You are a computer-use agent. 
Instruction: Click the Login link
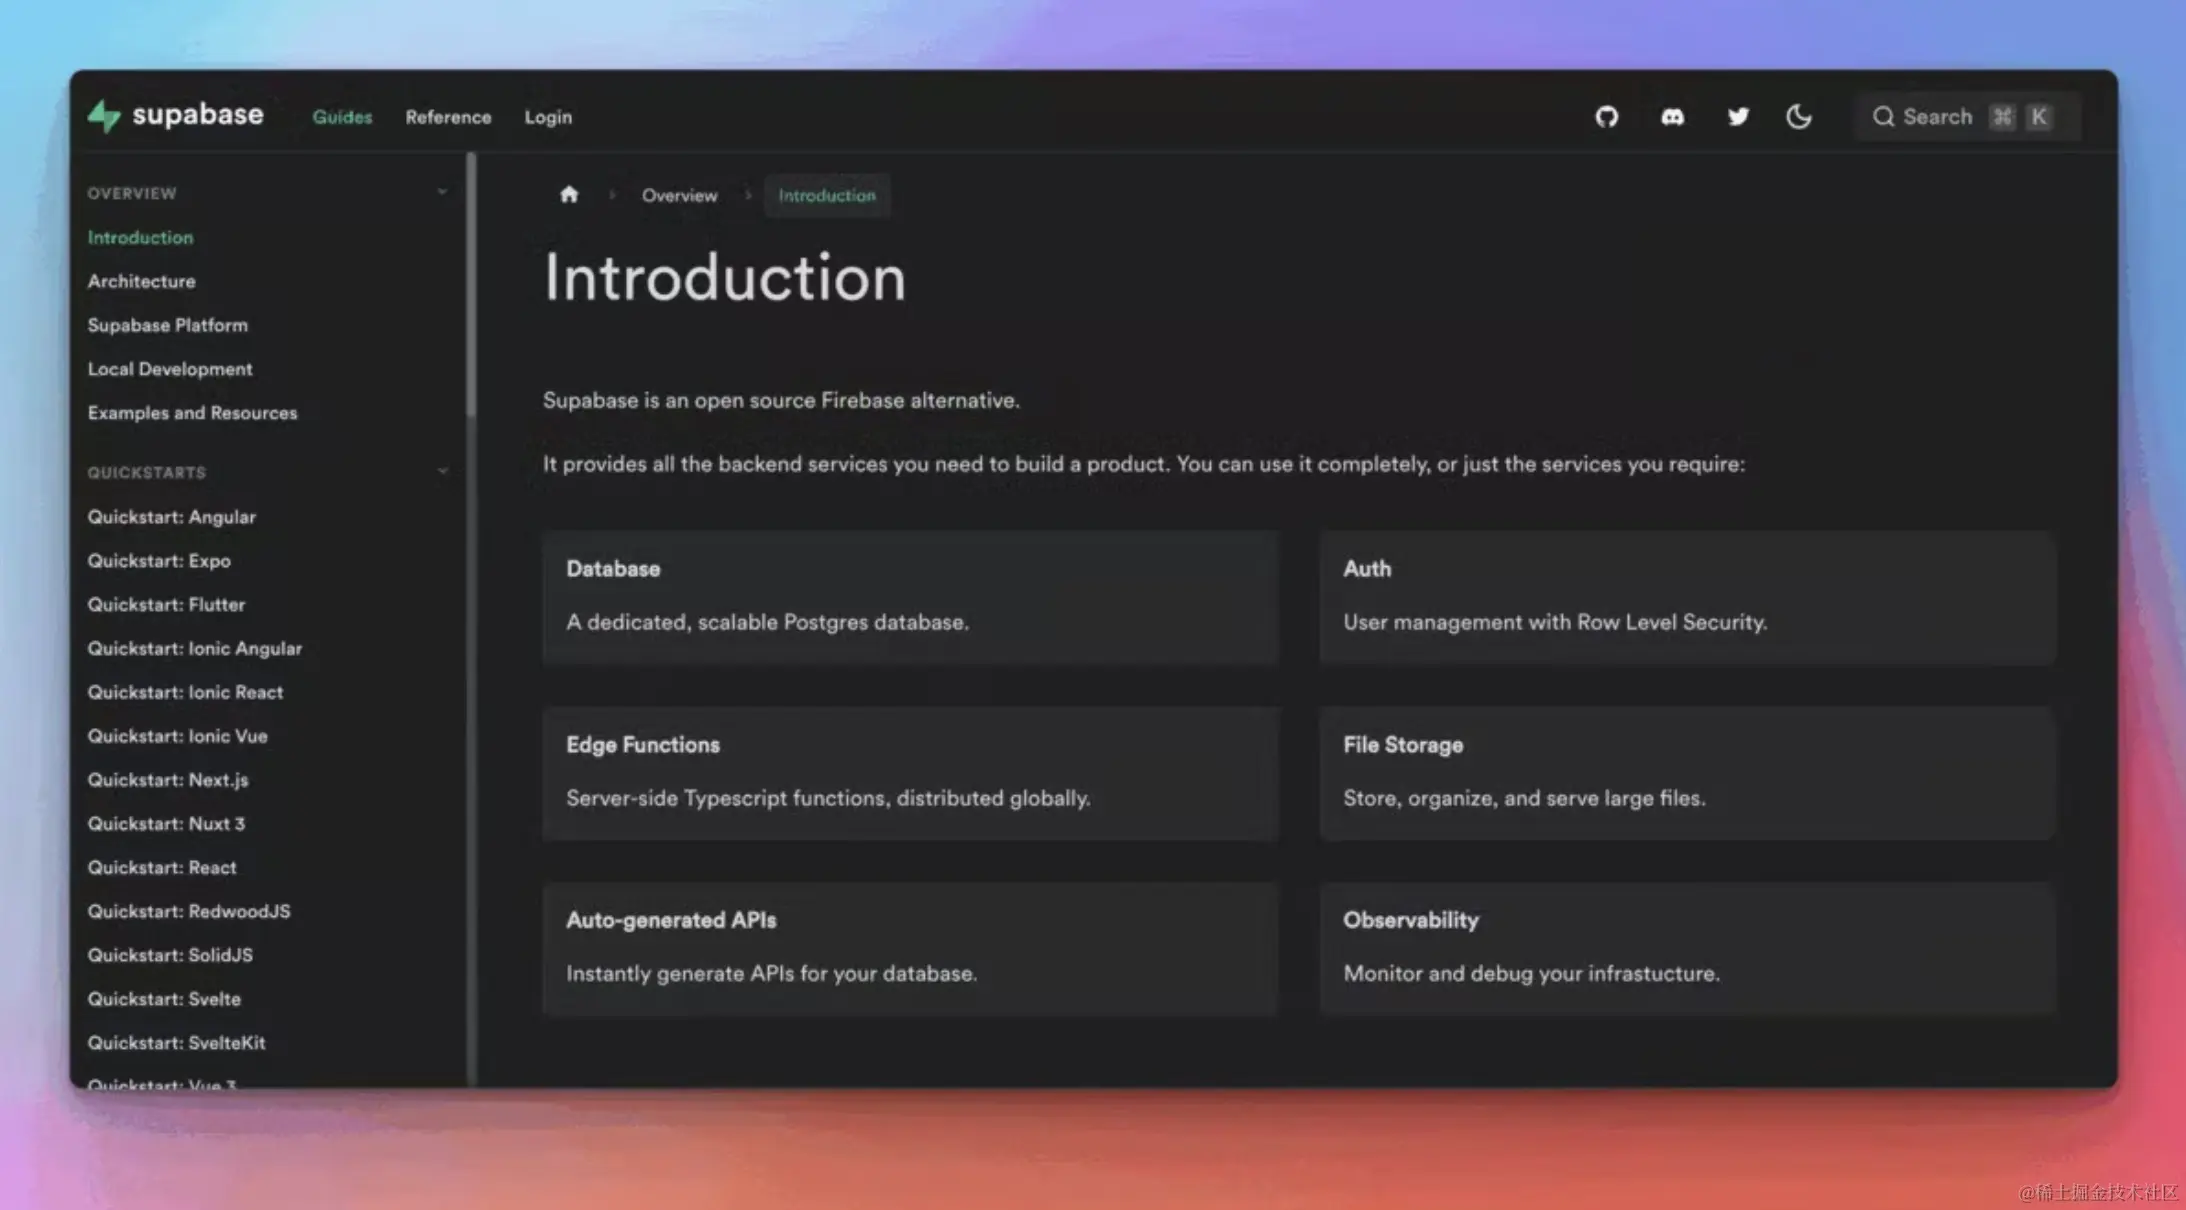pos(548,117)
